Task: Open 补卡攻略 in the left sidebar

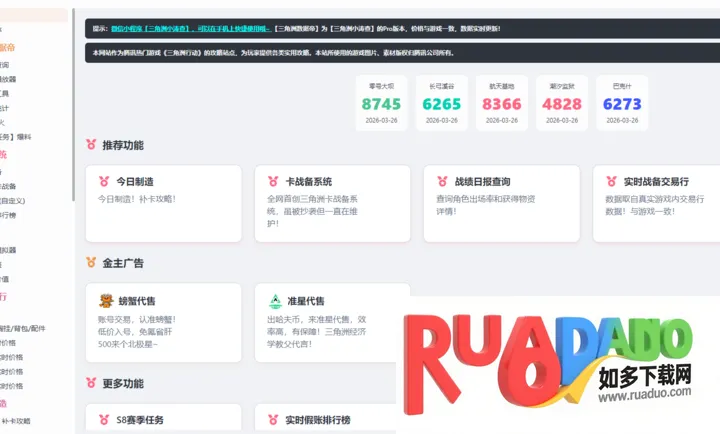Action: coord(20,421)
